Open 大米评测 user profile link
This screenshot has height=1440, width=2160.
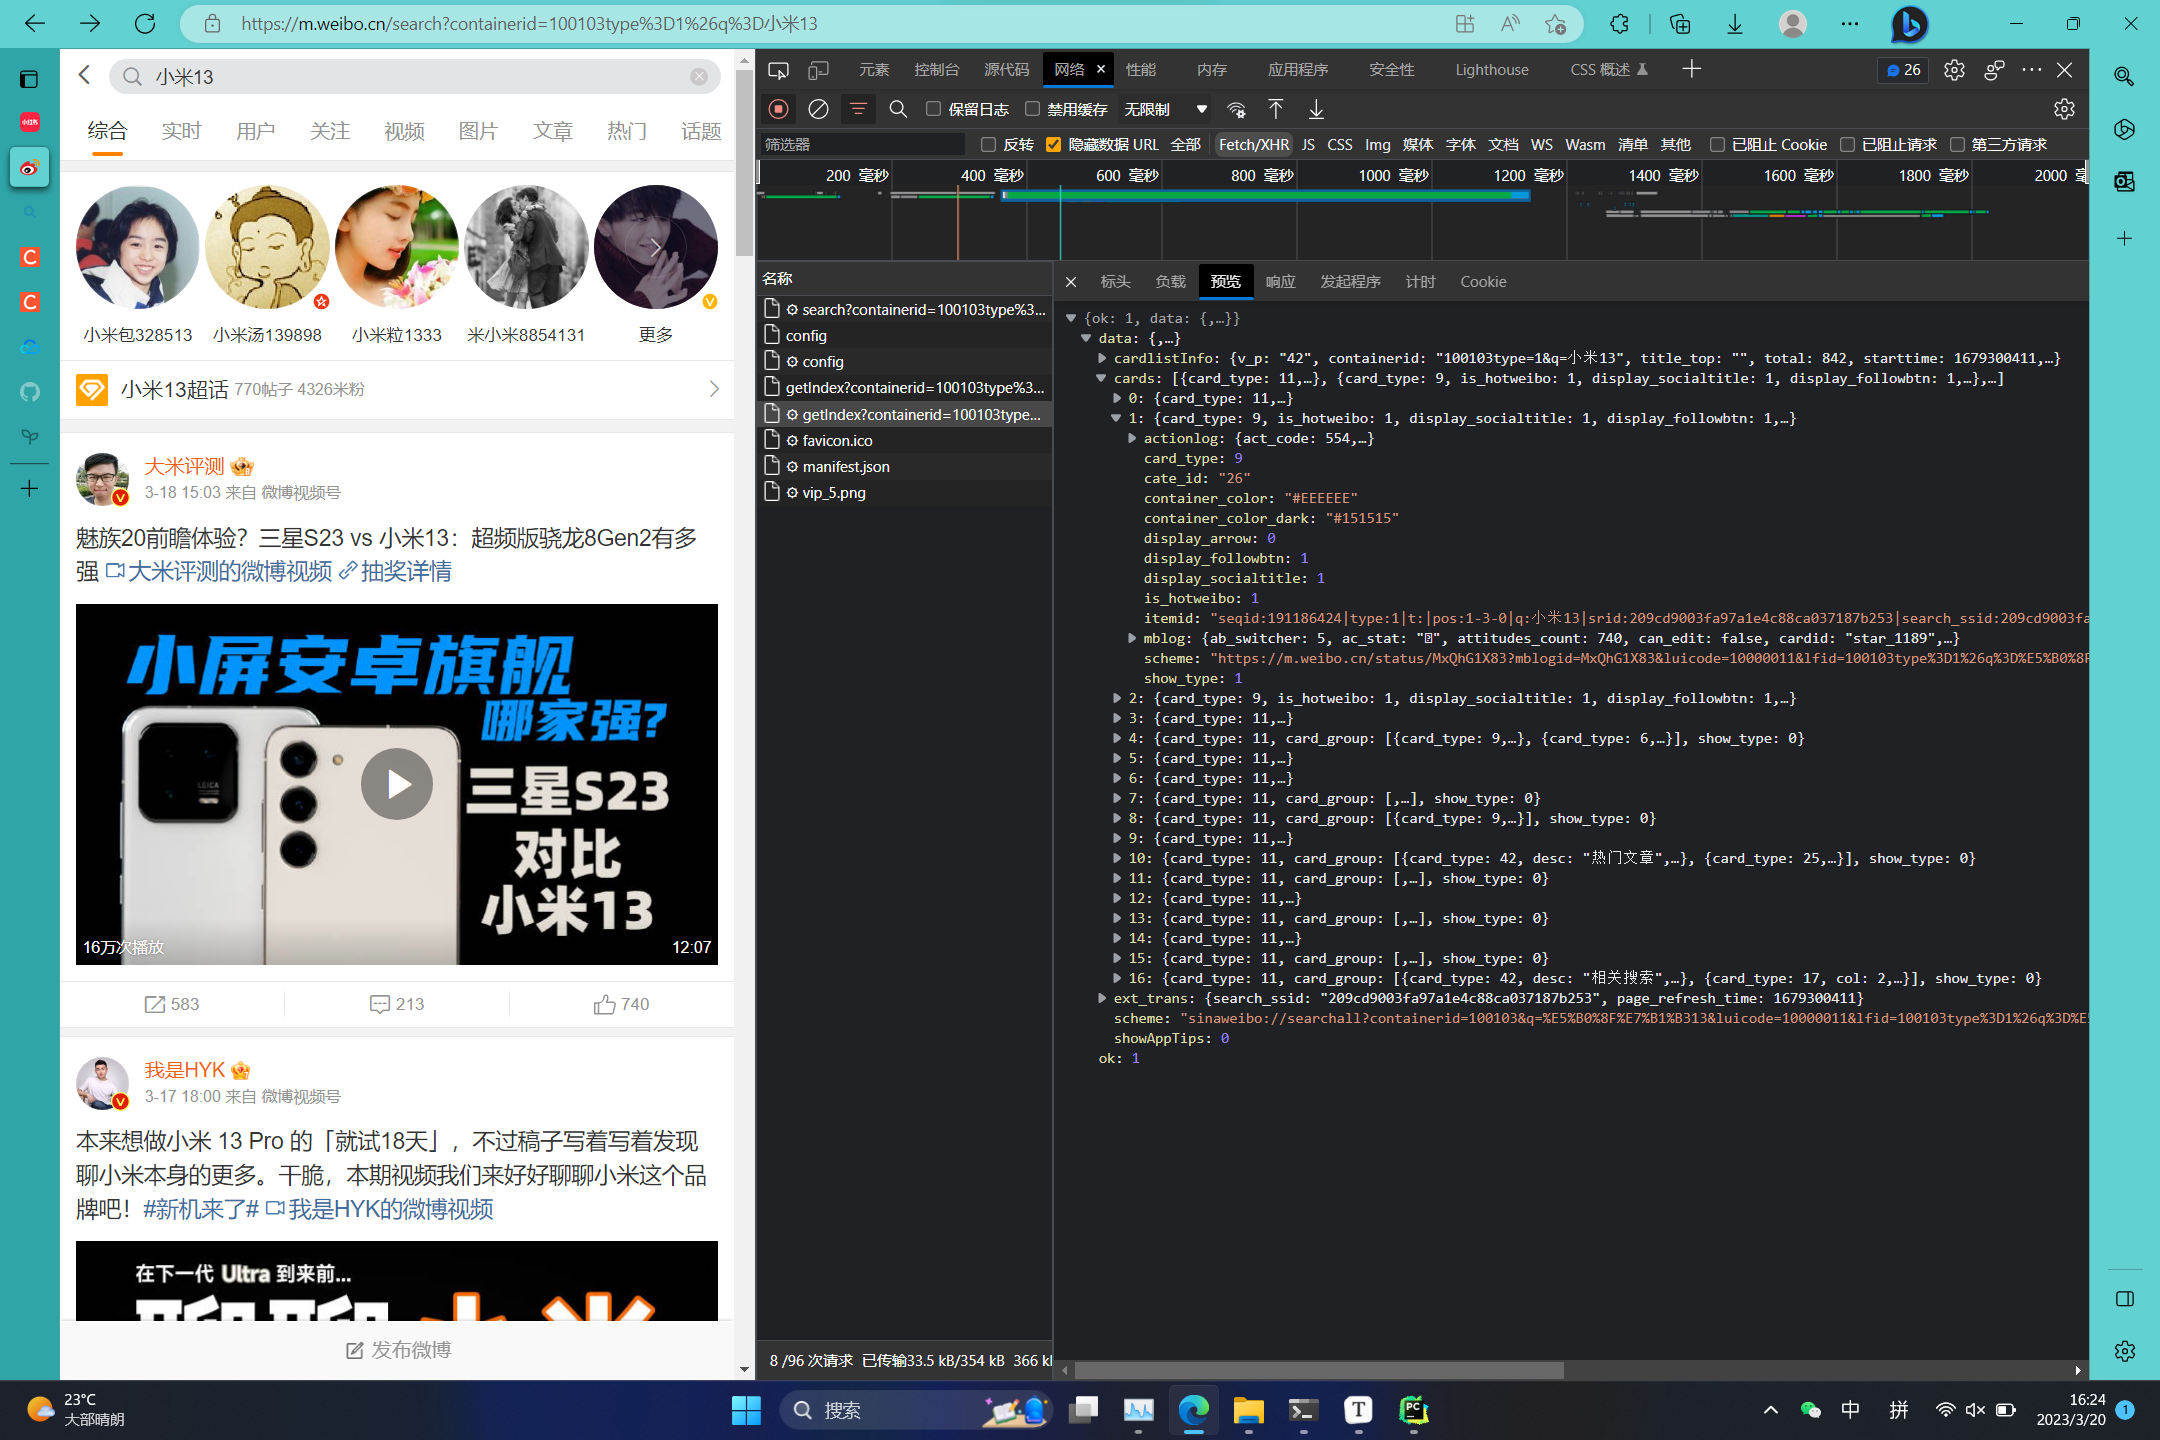[184, 466]
